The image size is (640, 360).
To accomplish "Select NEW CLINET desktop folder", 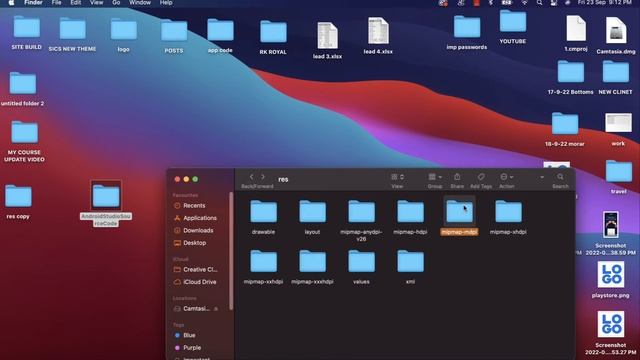I will coord(616,72).
